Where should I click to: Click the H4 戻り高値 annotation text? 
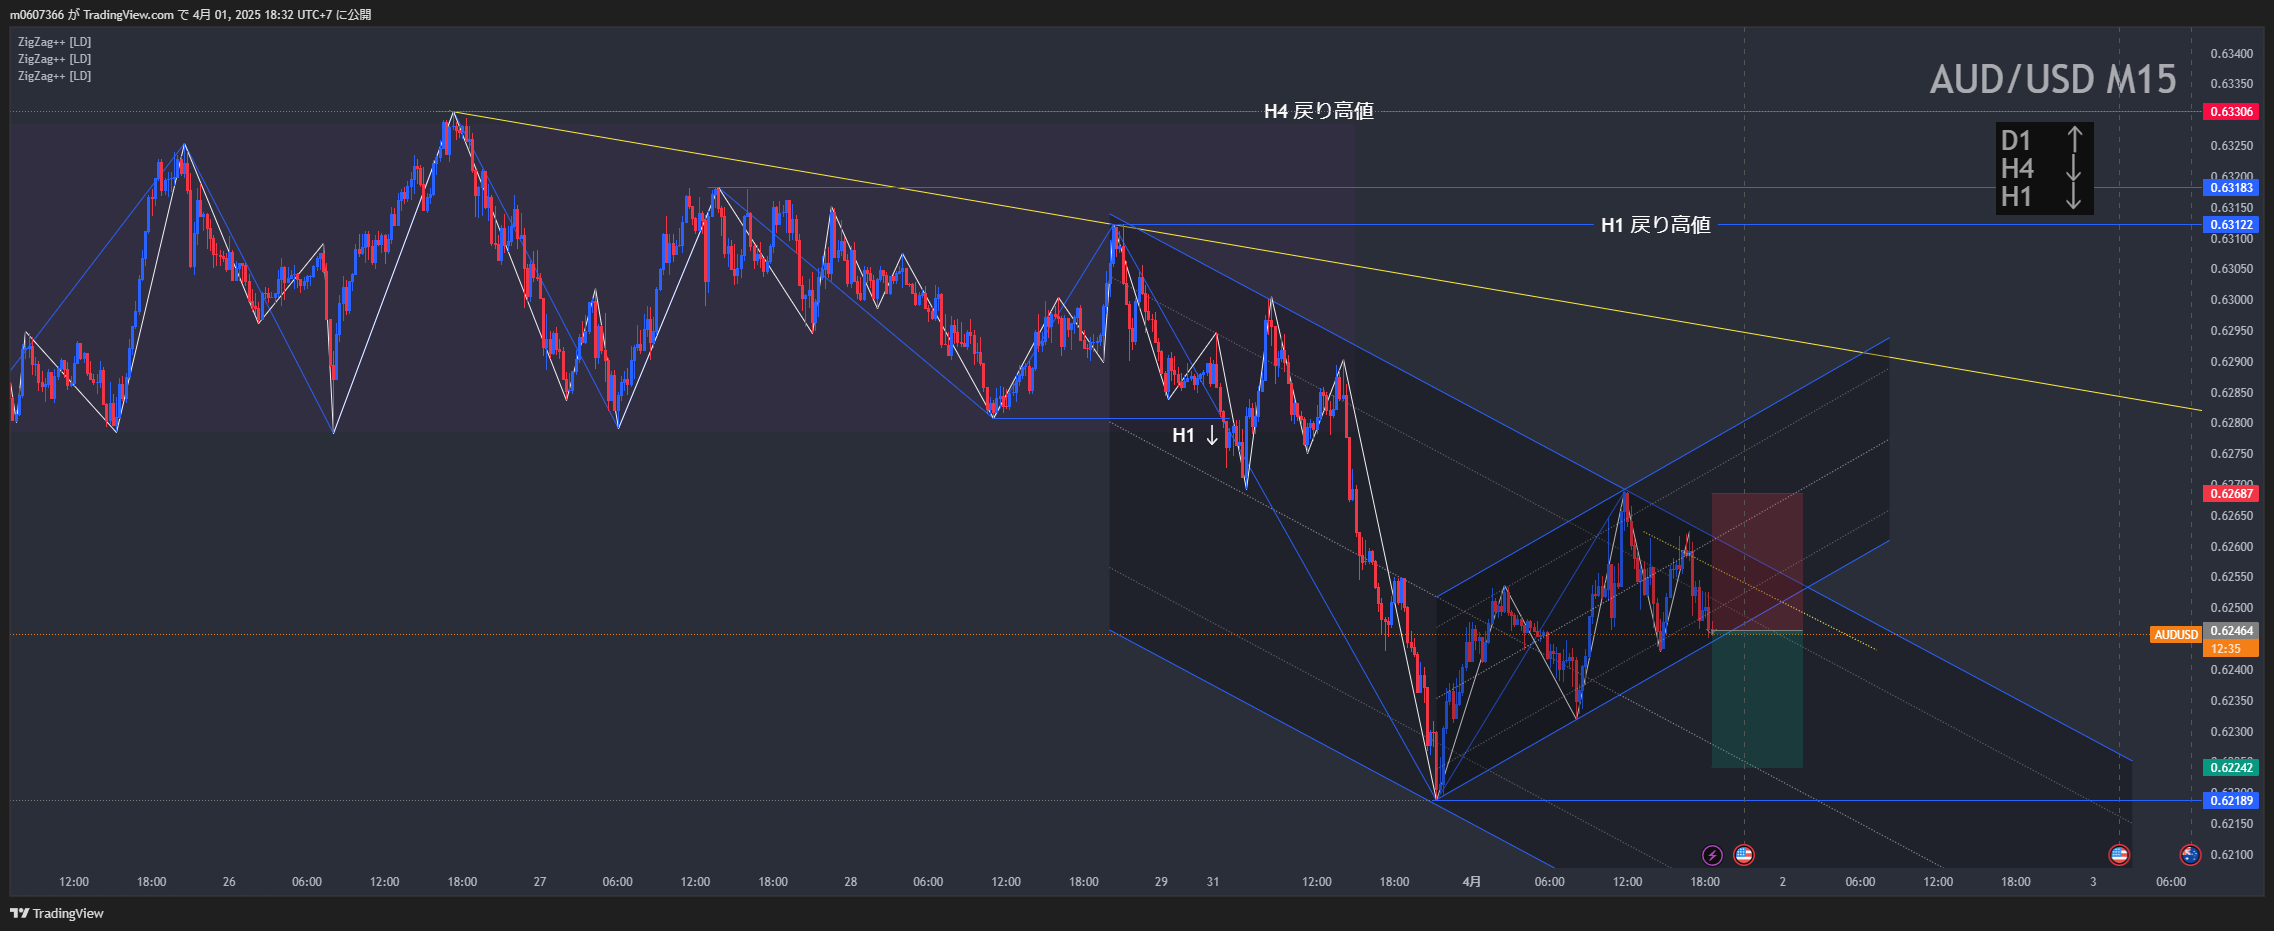pyautogui.click(x=1318, y=111)
